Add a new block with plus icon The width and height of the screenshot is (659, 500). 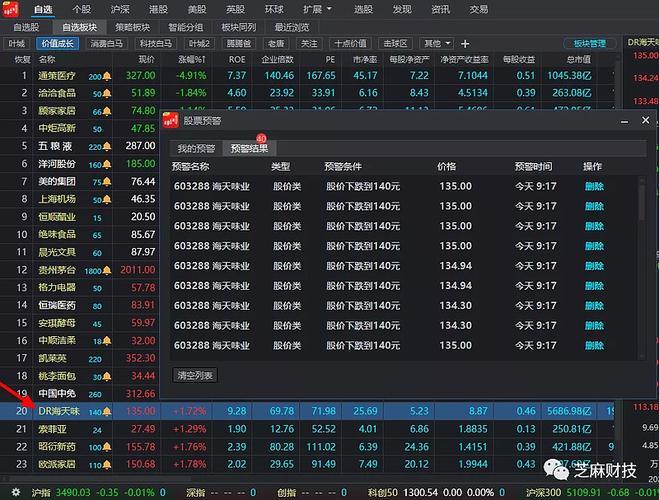[x=465, y=44]
